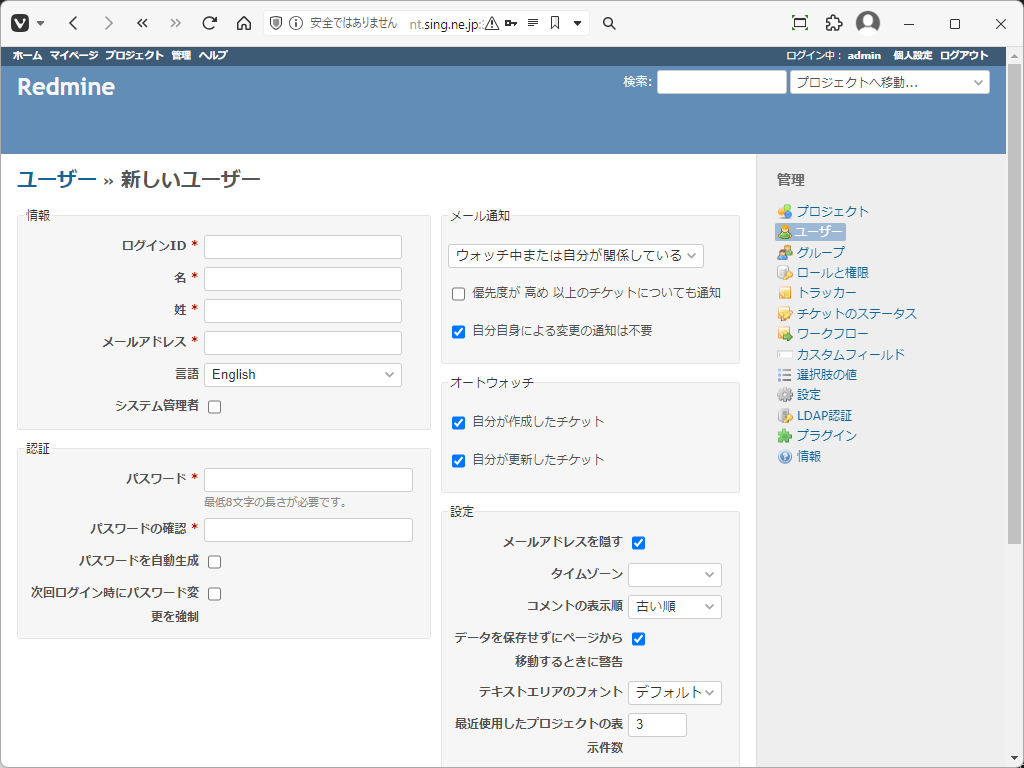Open the search icon in browser toolbar
Screen dimensions: 1024x768
[609, 24]
